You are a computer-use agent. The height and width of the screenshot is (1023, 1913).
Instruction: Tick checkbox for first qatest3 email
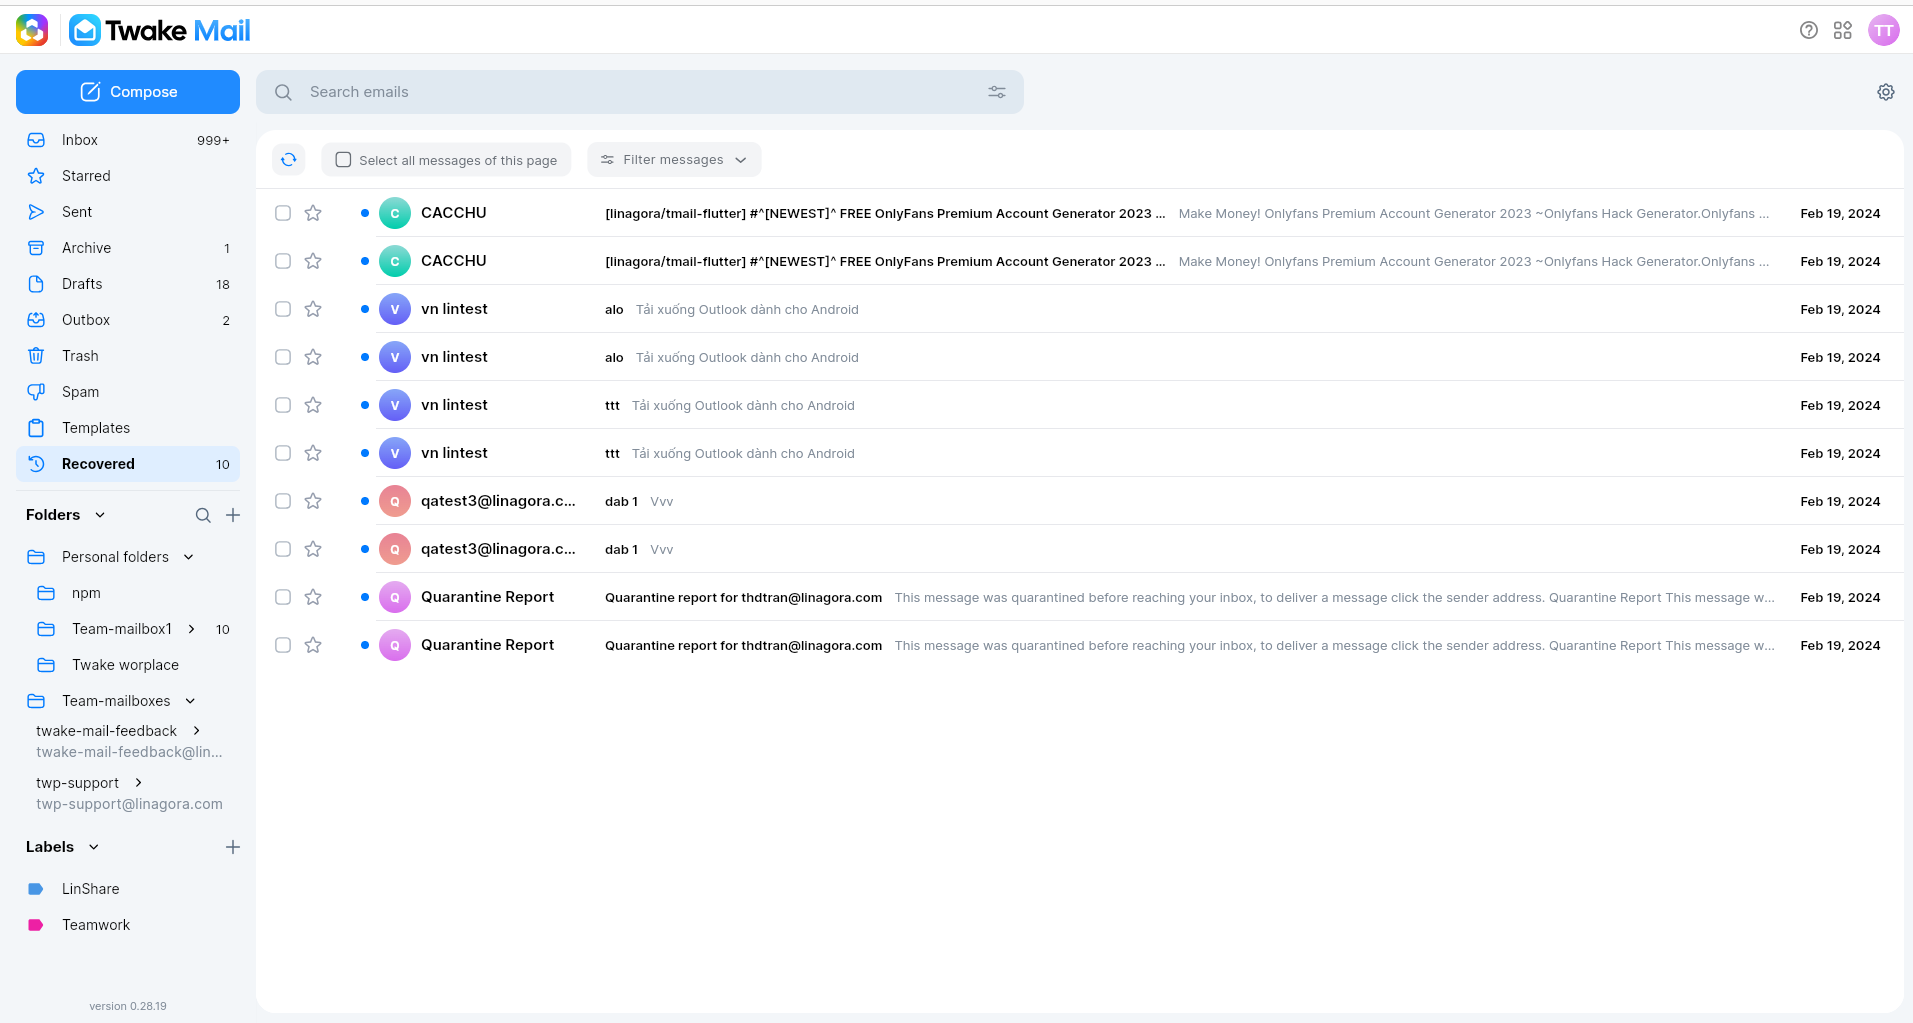pyautogui.click(x=283, y=501)
